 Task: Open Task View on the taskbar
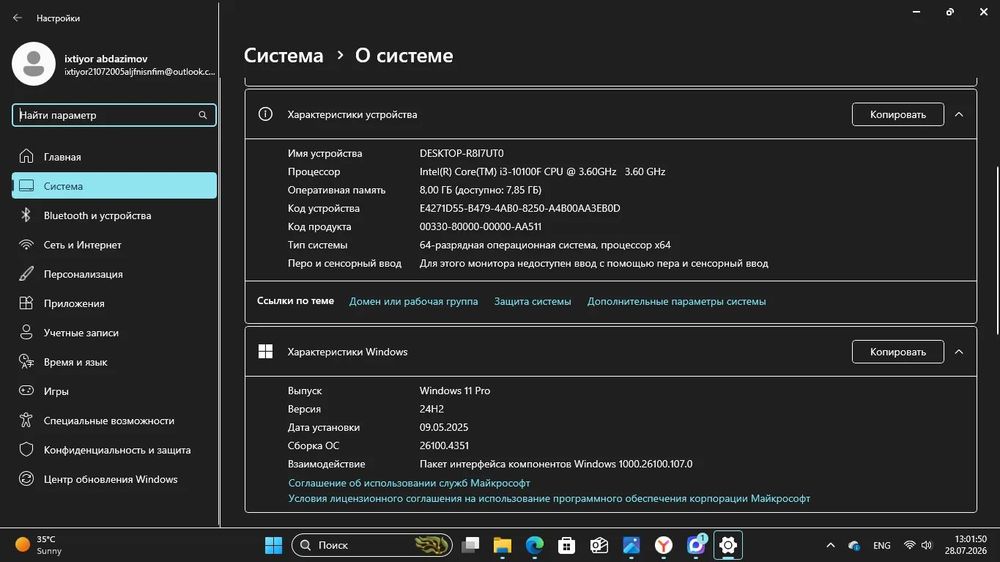tap(471, 545)
